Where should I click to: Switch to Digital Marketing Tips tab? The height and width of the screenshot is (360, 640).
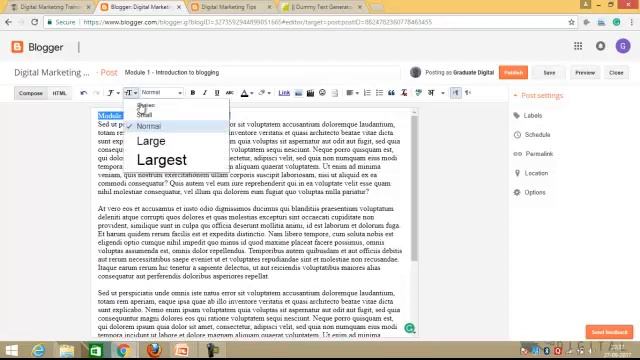[231, 7]
